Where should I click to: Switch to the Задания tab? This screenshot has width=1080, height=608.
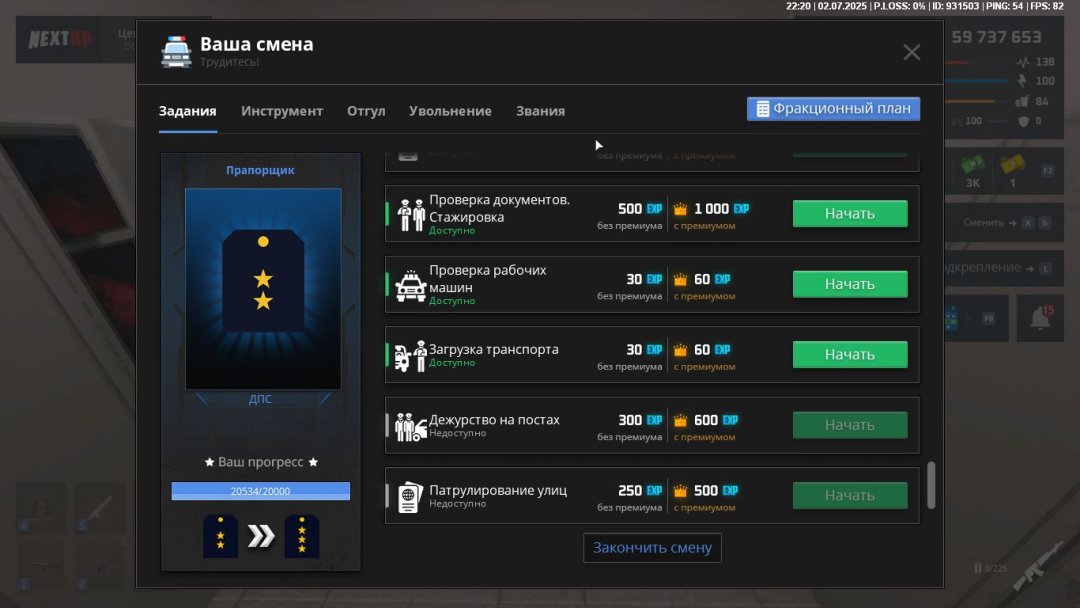click(187, 111)
